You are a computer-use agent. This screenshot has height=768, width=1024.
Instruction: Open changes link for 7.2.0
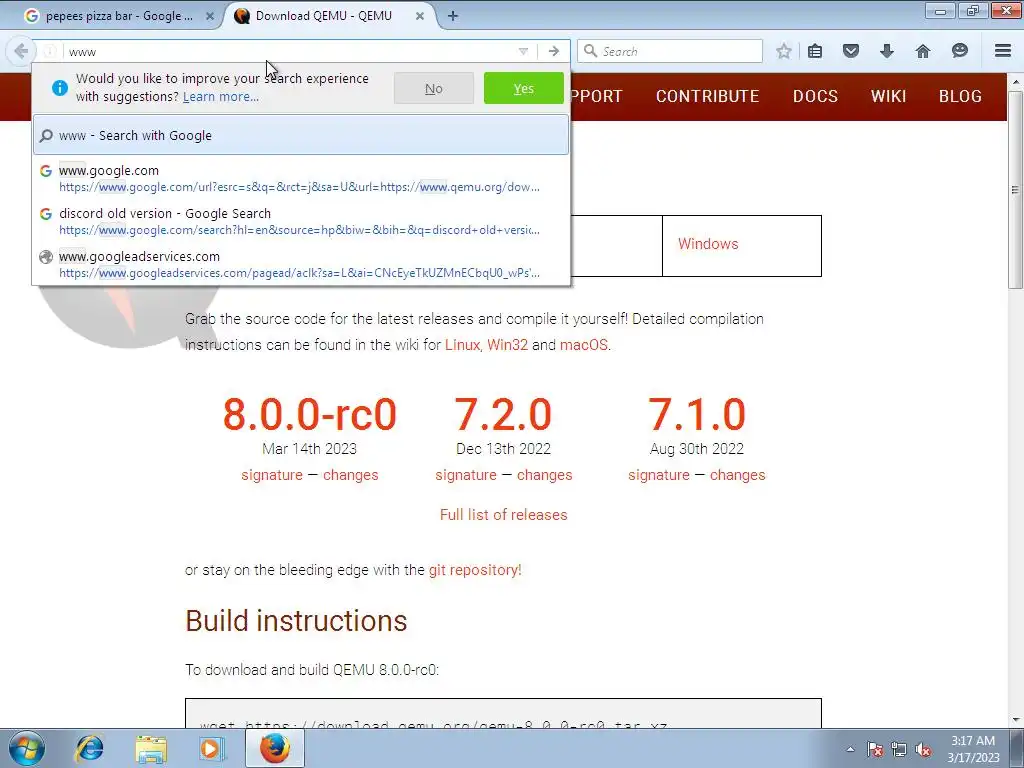545,475
